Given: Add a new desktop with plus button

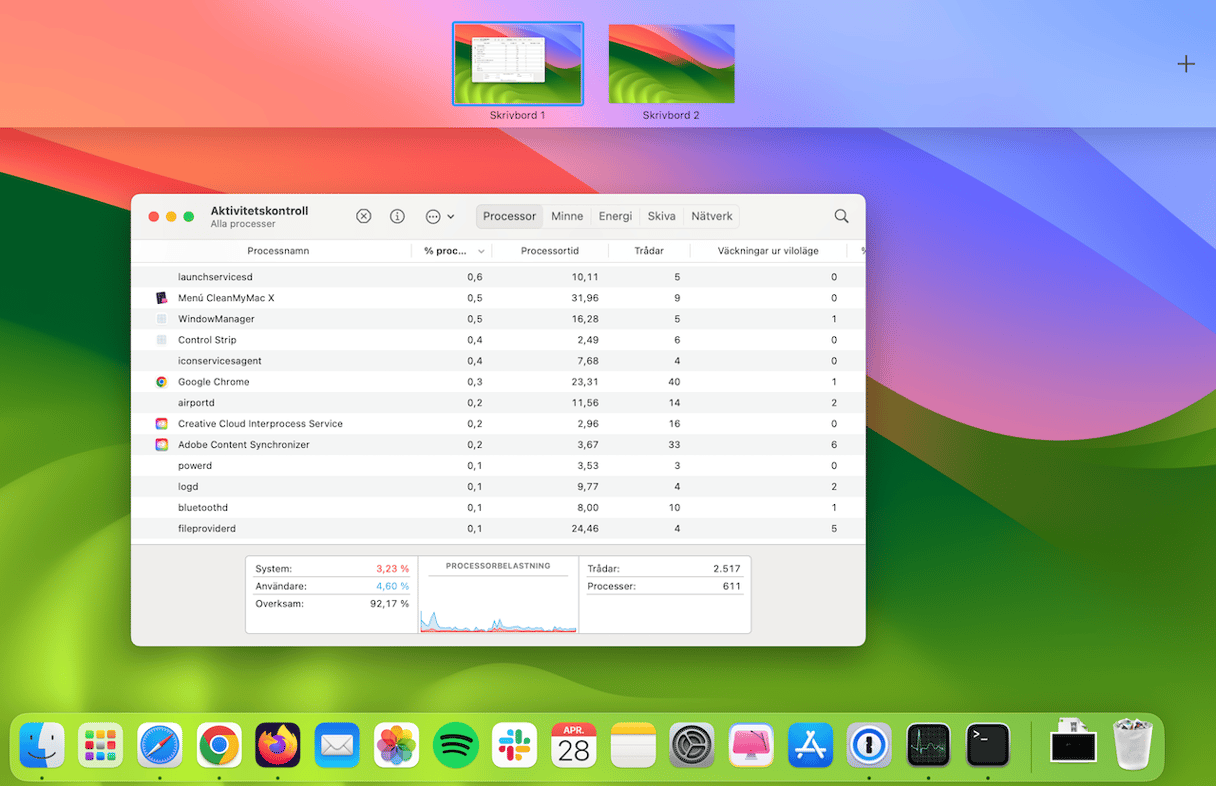Looking at the screenshot, I should pos(1185,64).
